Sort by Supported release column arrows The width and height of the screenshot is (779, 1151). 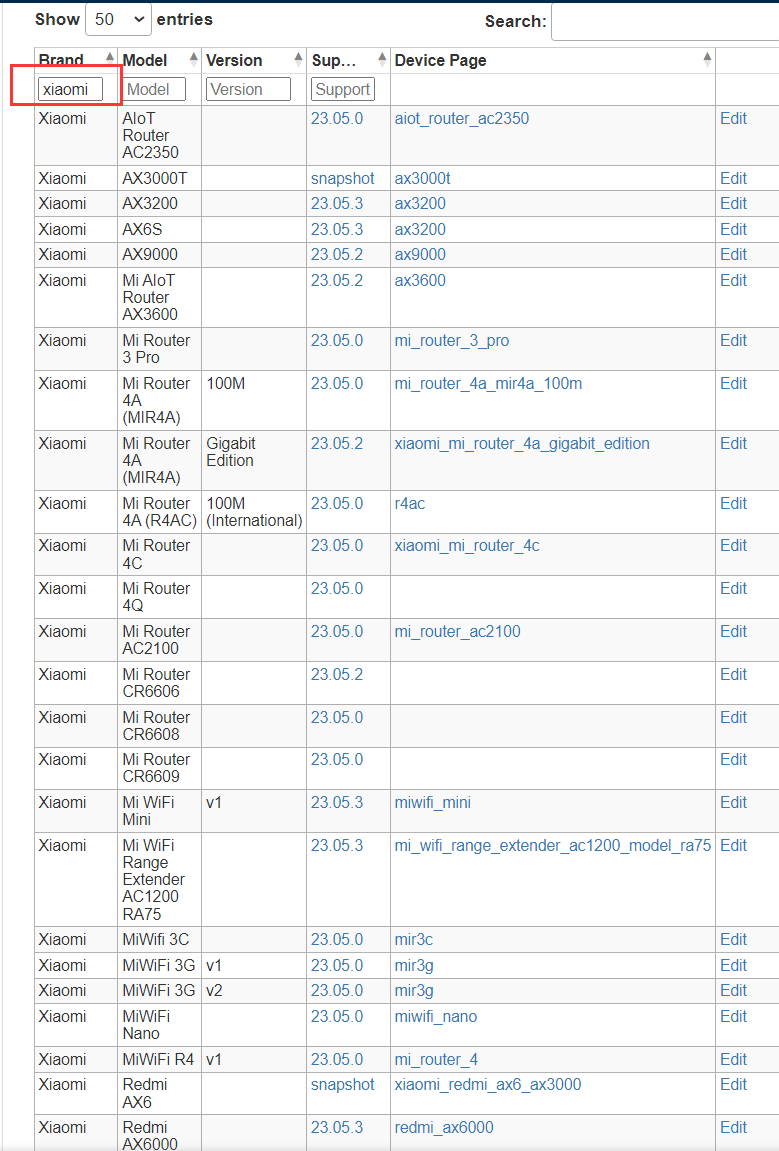pos(382,59)
